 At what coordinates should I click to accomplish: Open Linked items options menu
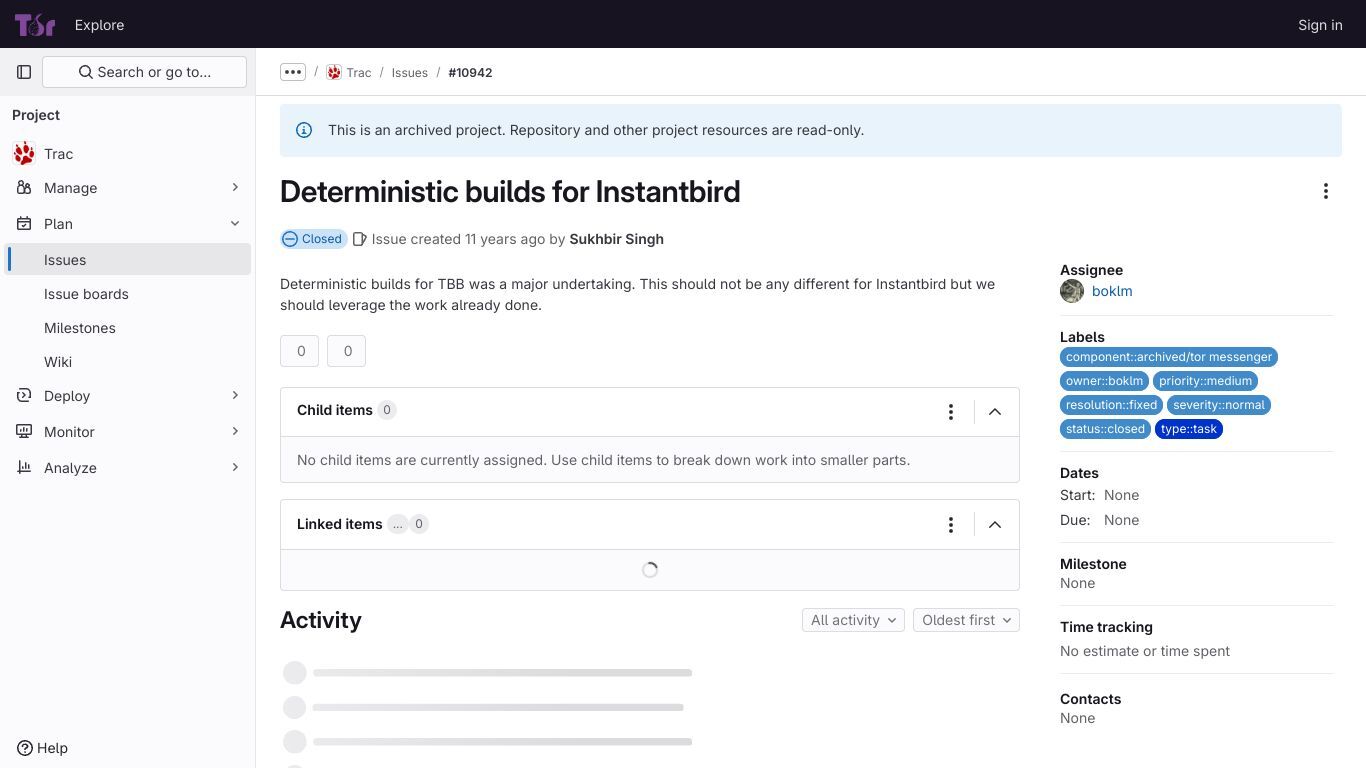(x=951, y=525)
